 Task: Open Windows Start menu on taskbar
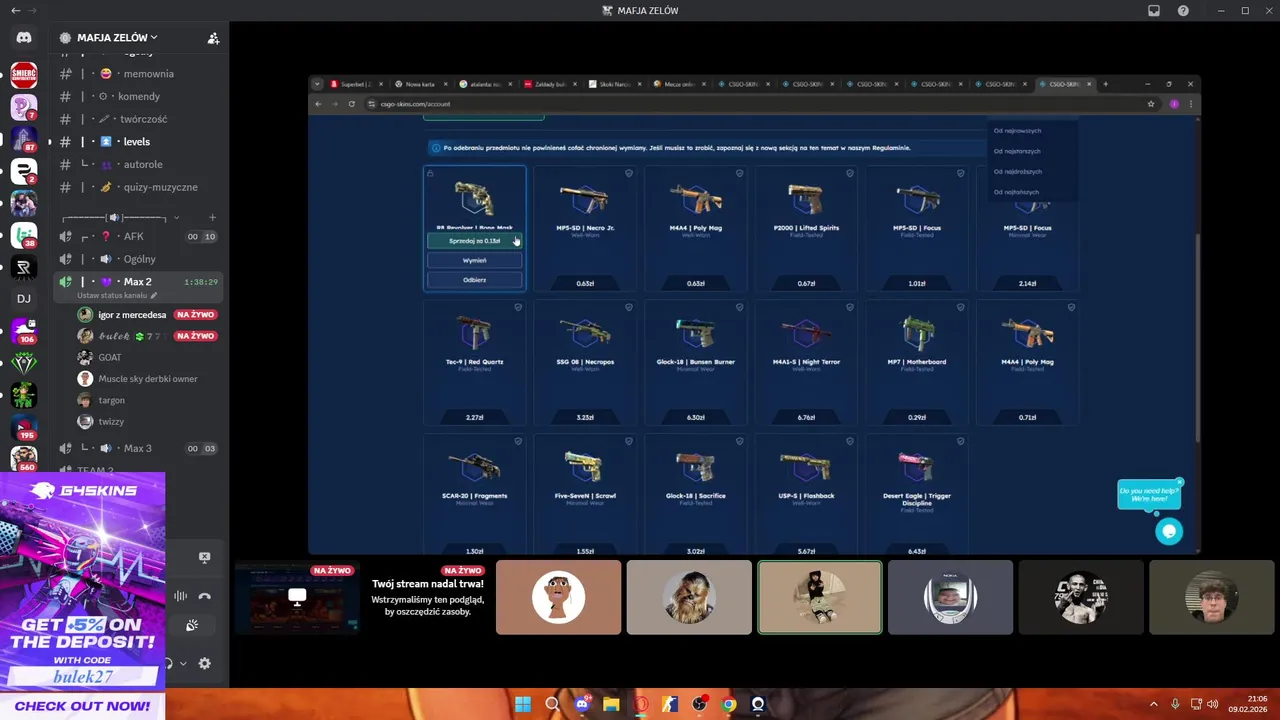pos(522,704)
